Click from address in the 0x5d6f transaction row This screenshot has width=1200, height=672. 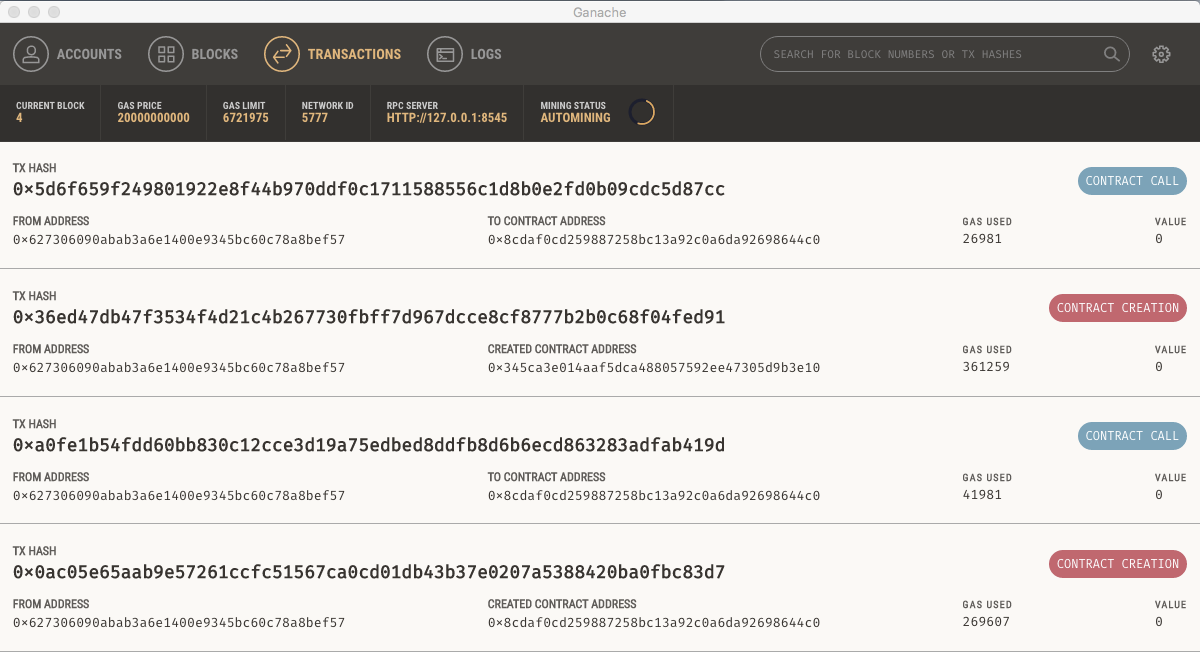point(179,239)
